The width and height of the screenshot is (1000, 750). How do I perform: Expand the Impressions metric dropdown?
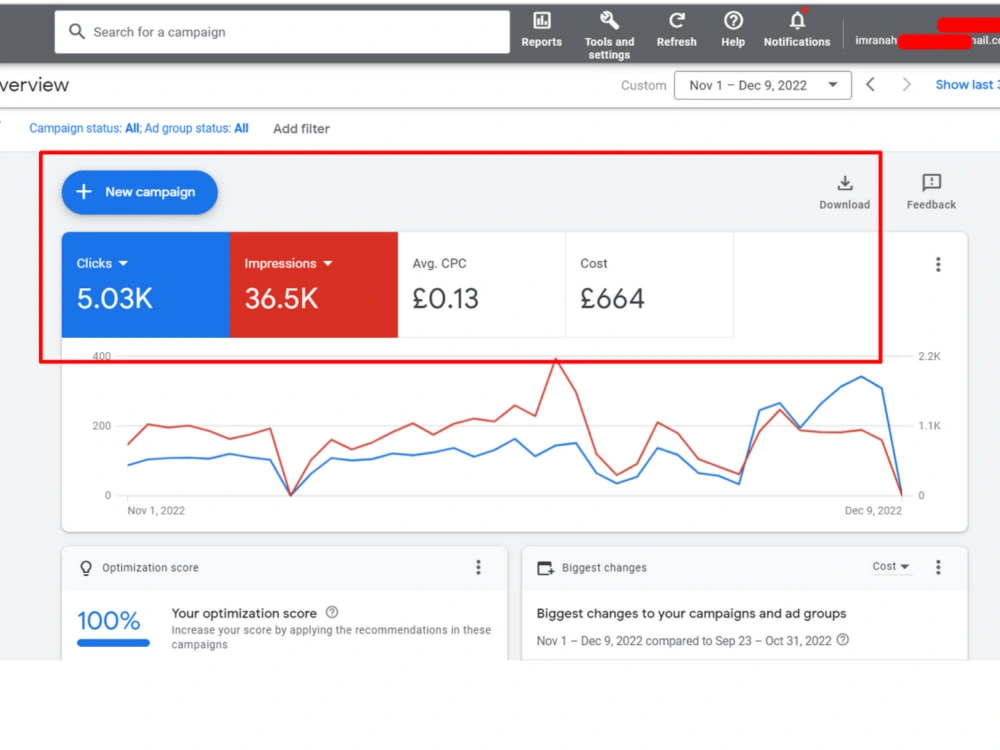tap(328, 263)
